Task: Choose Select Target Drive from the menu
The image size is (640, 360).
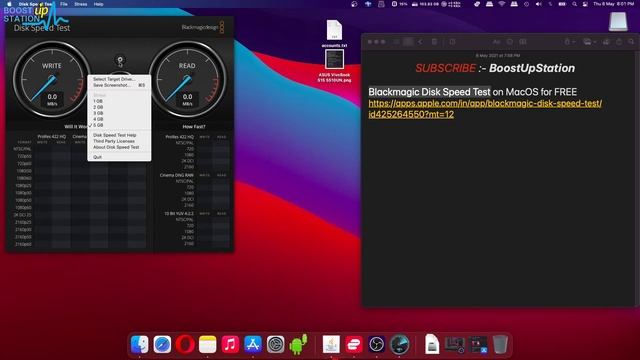Action: 119,79
